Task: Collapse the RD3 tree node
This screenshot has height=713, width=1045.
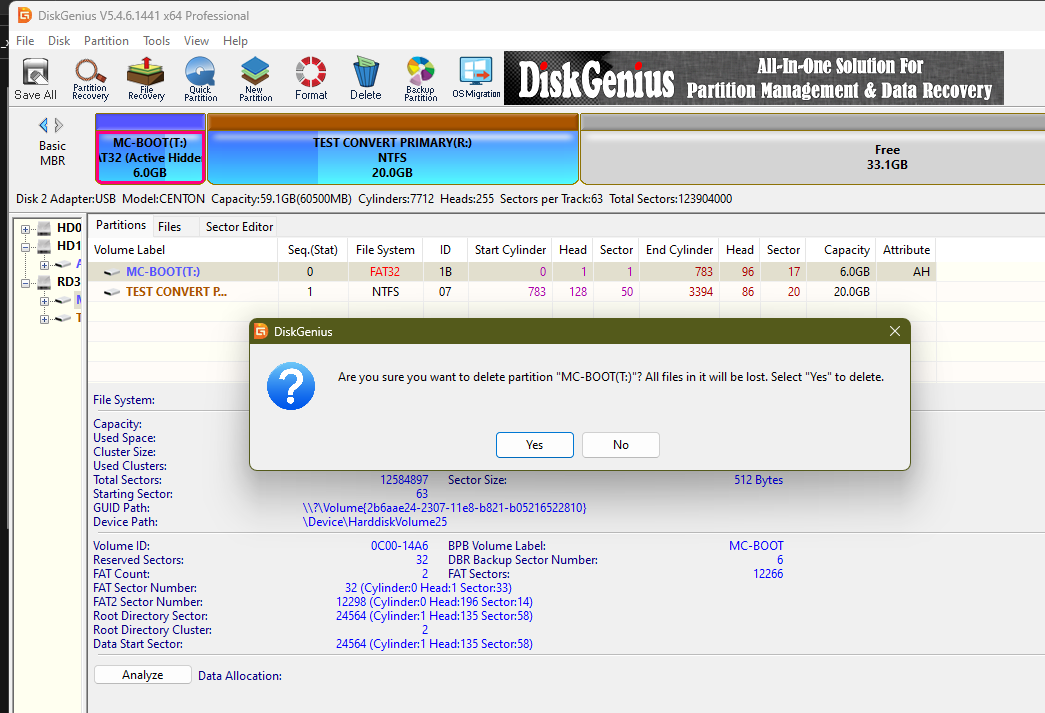Action: 25,283
